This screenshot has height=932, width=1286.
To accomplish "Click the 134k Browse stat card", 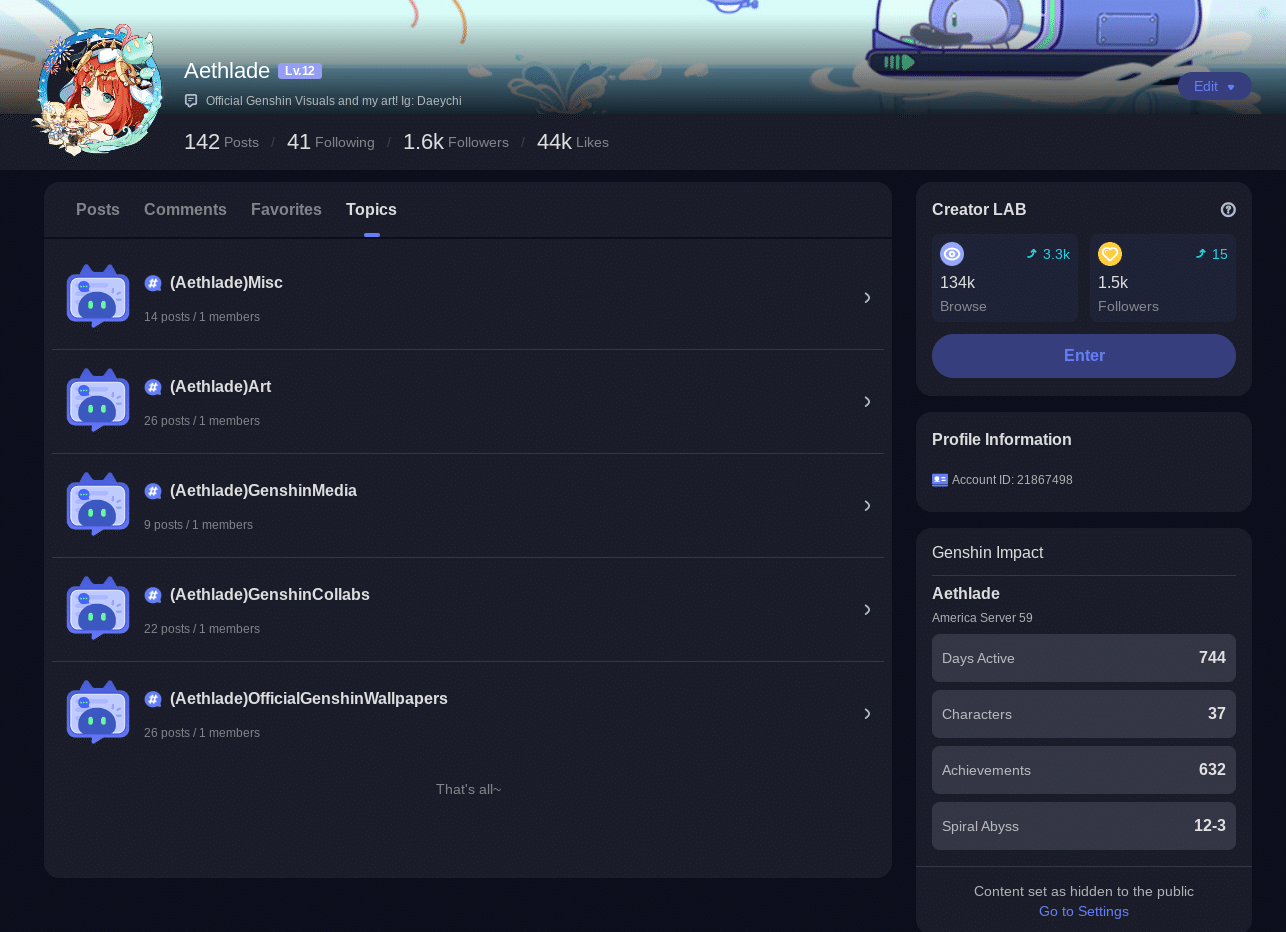I will pos(1005,278).
